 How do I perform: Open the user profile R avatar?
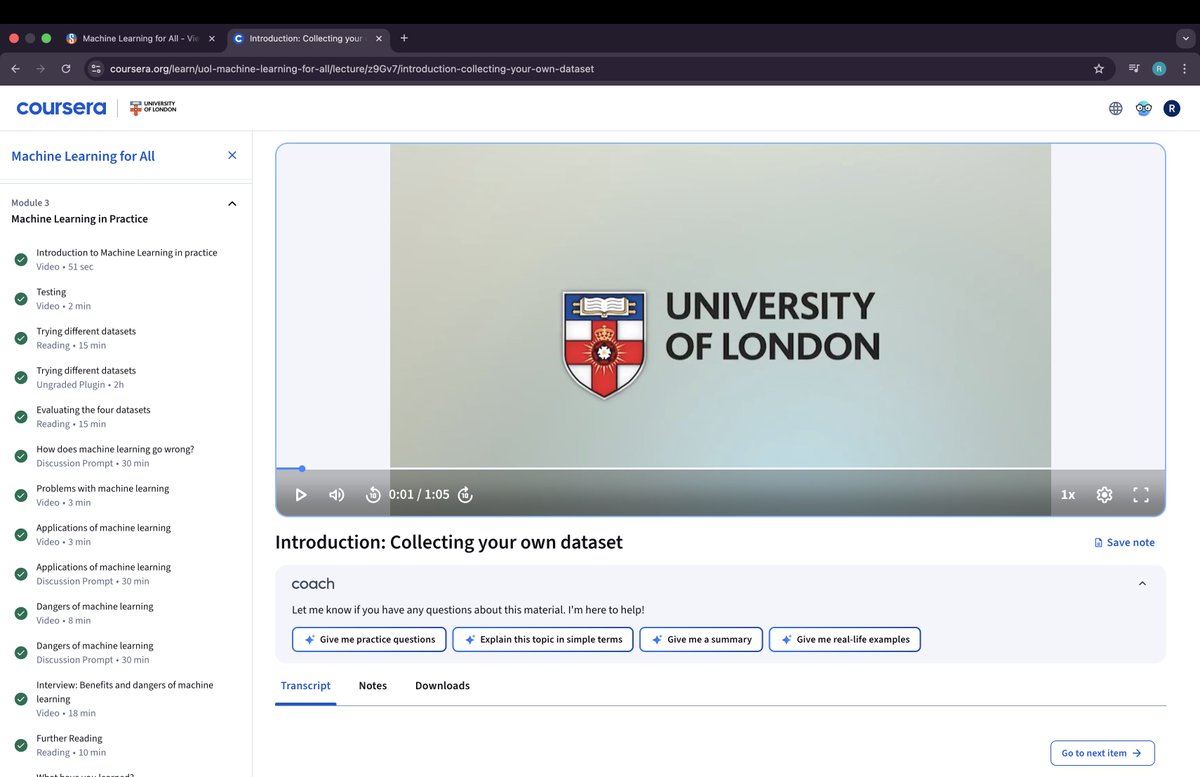(x=1172, y=108)
